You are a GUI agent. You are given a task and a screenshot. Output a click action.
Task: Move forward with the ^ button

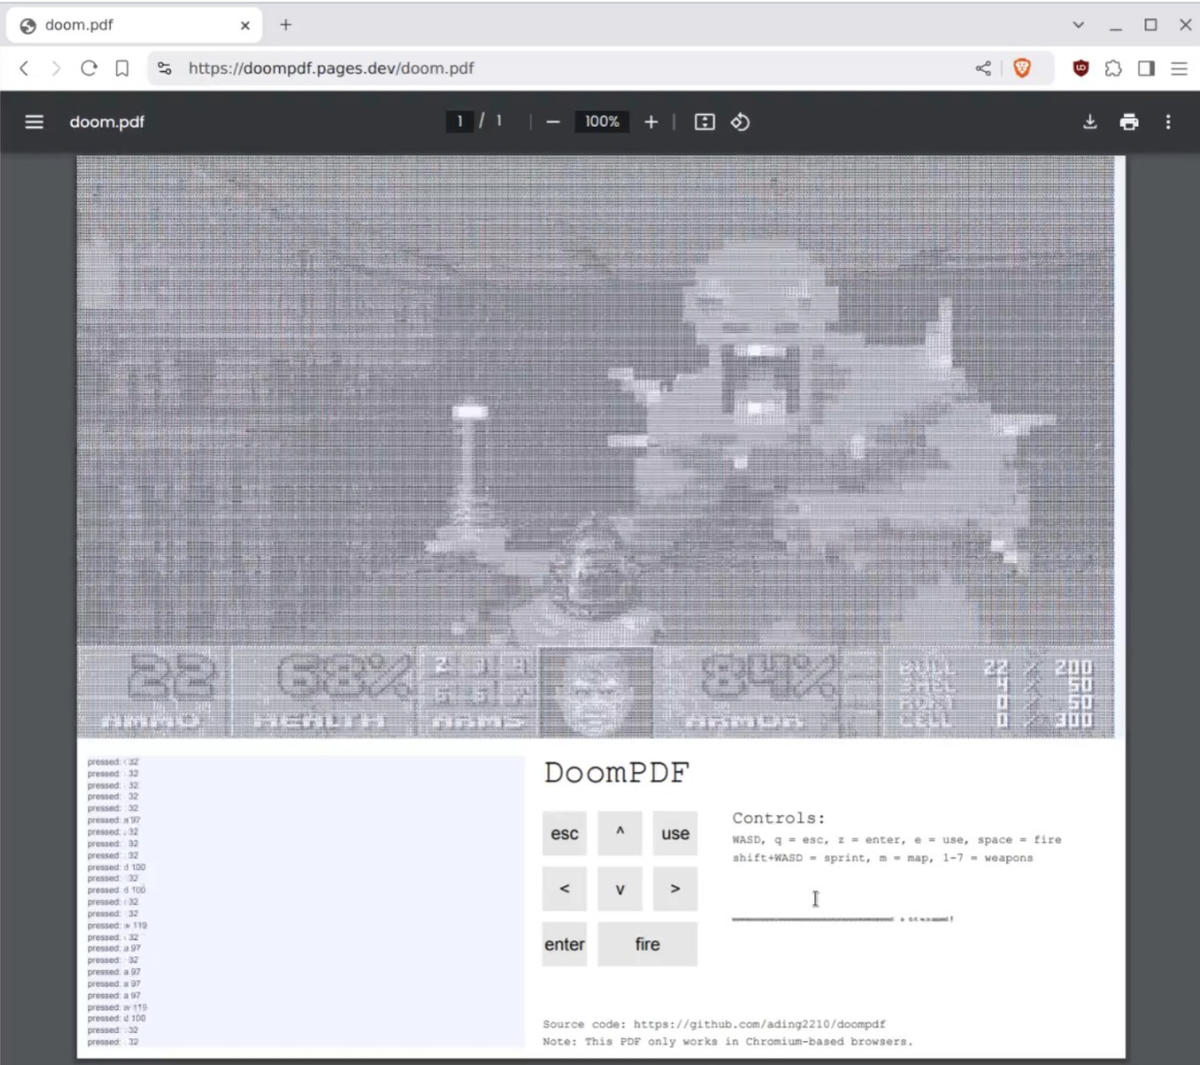pos(620,833)
